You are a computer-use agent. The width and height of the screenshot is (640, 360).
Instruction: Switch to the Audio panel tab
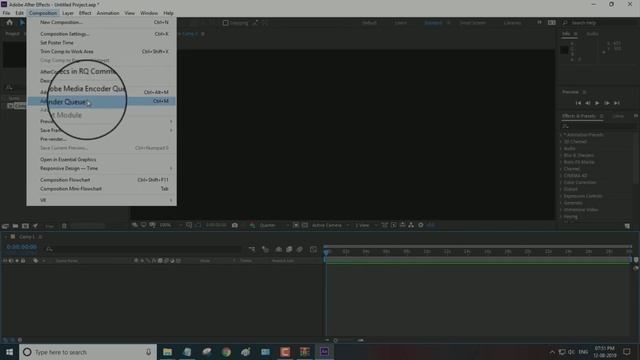pyautogui.click(x=592, y=34)
